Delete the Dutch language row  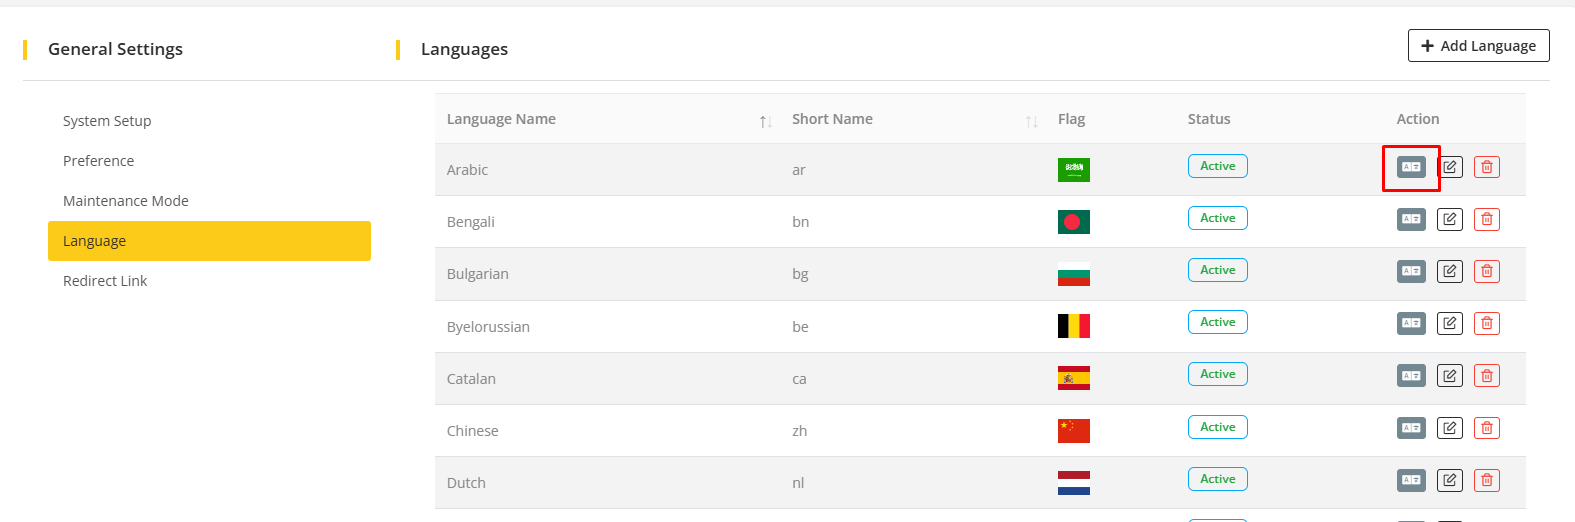pyautogui.click(x=1487, y=480)
